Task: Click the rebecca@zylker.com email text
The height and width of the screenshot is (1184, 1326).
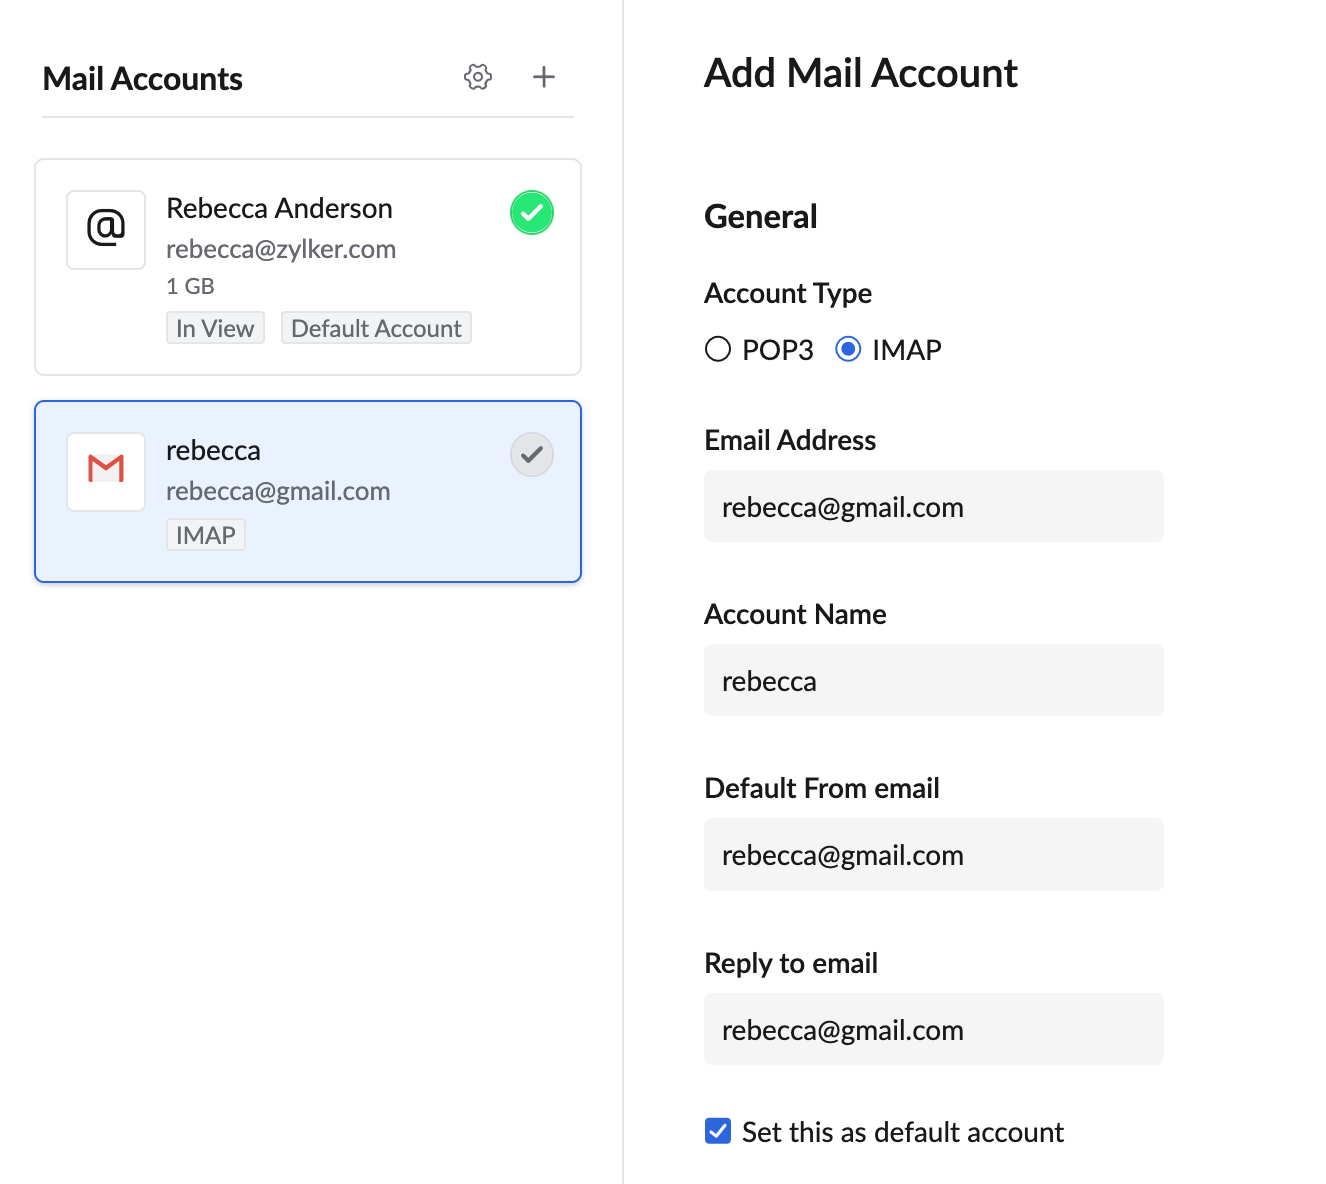Action: tap(281, 249)
